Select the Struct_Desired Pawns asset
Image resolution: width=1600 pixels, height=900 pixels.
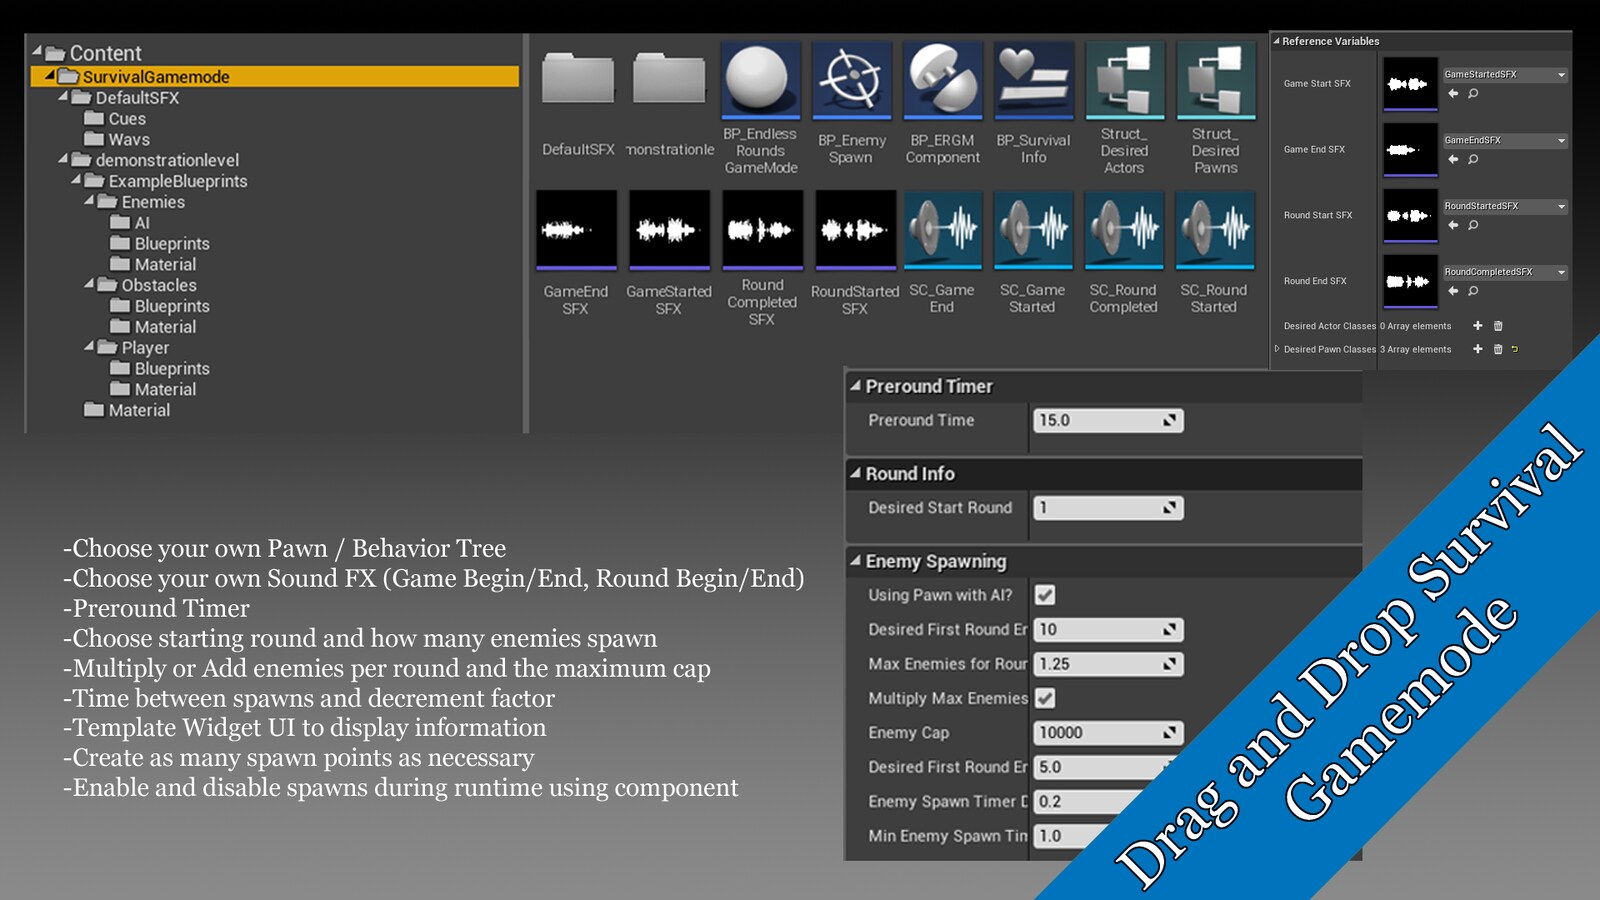pyautogui.click(x=1215, y=80)
